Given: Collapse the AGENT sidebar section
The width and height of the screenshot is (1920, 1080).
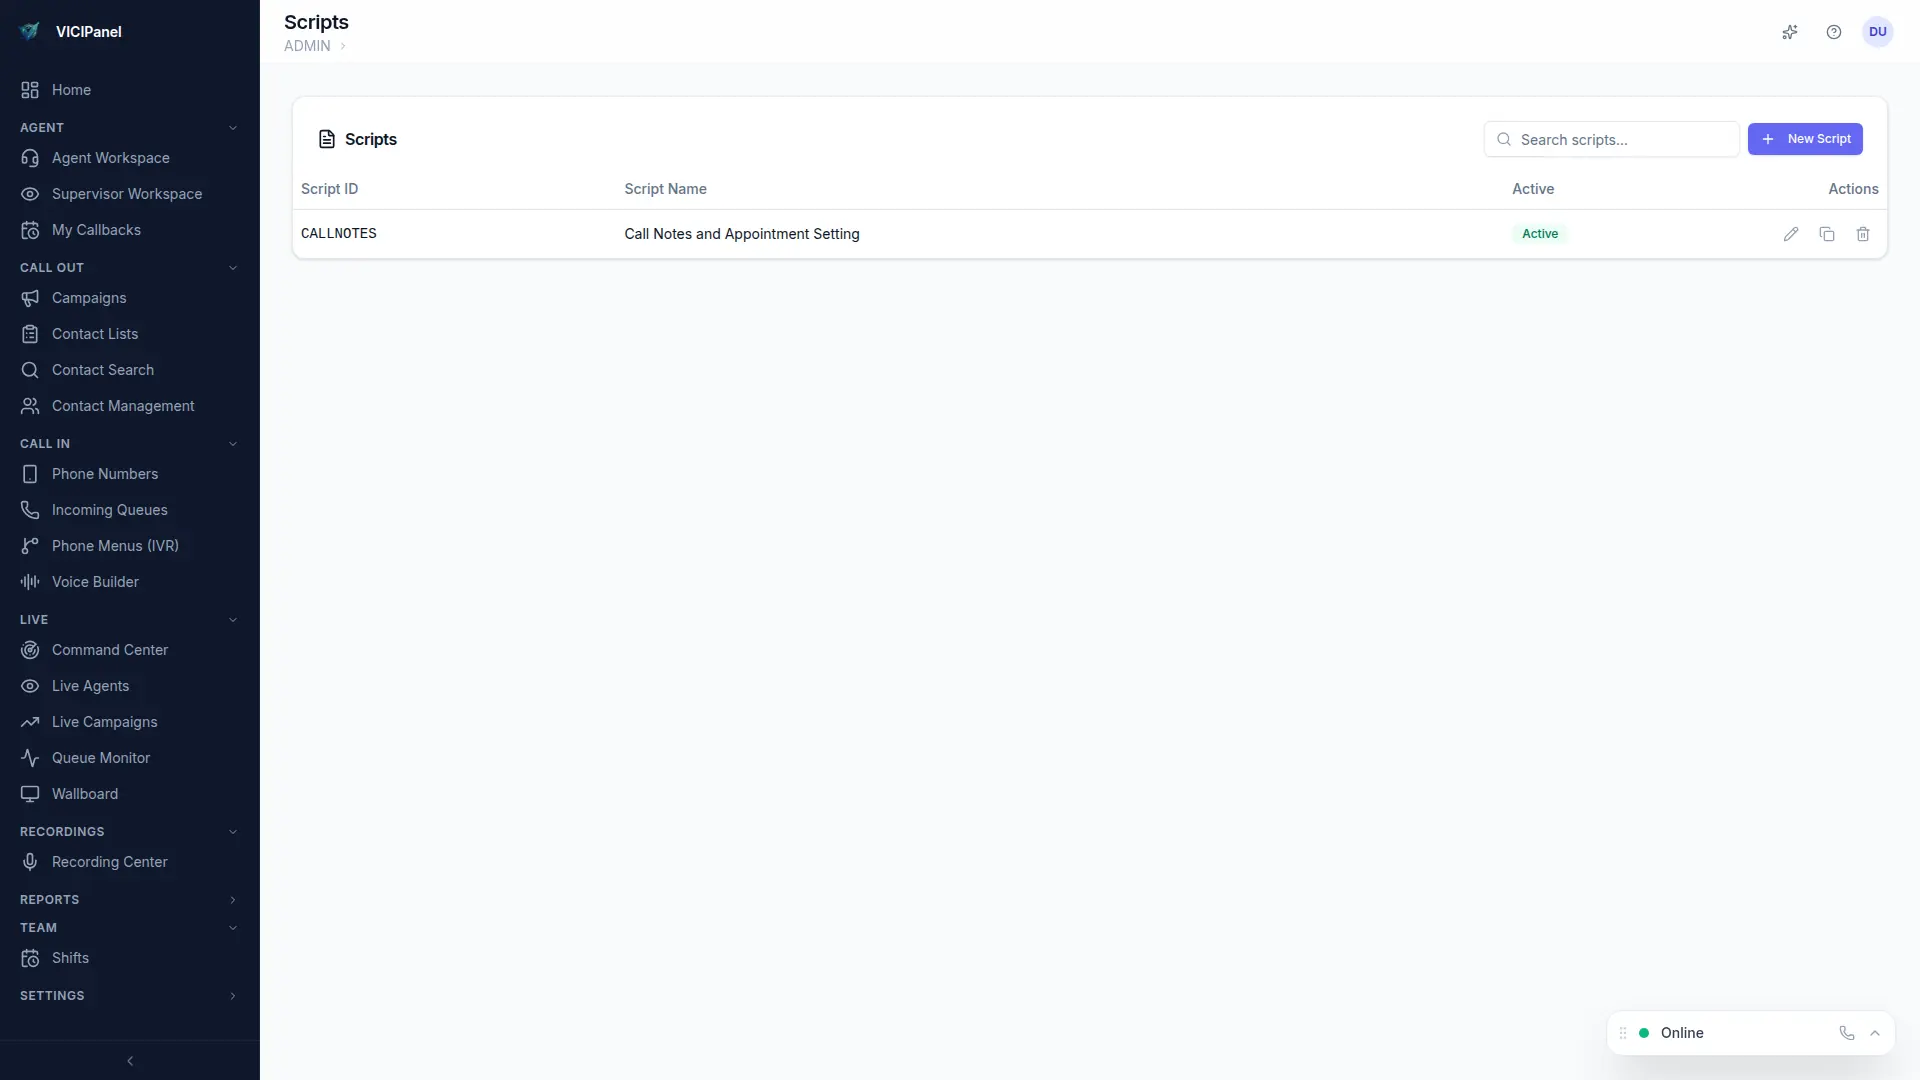Looking at the screenshot, I should coord(233,127).
